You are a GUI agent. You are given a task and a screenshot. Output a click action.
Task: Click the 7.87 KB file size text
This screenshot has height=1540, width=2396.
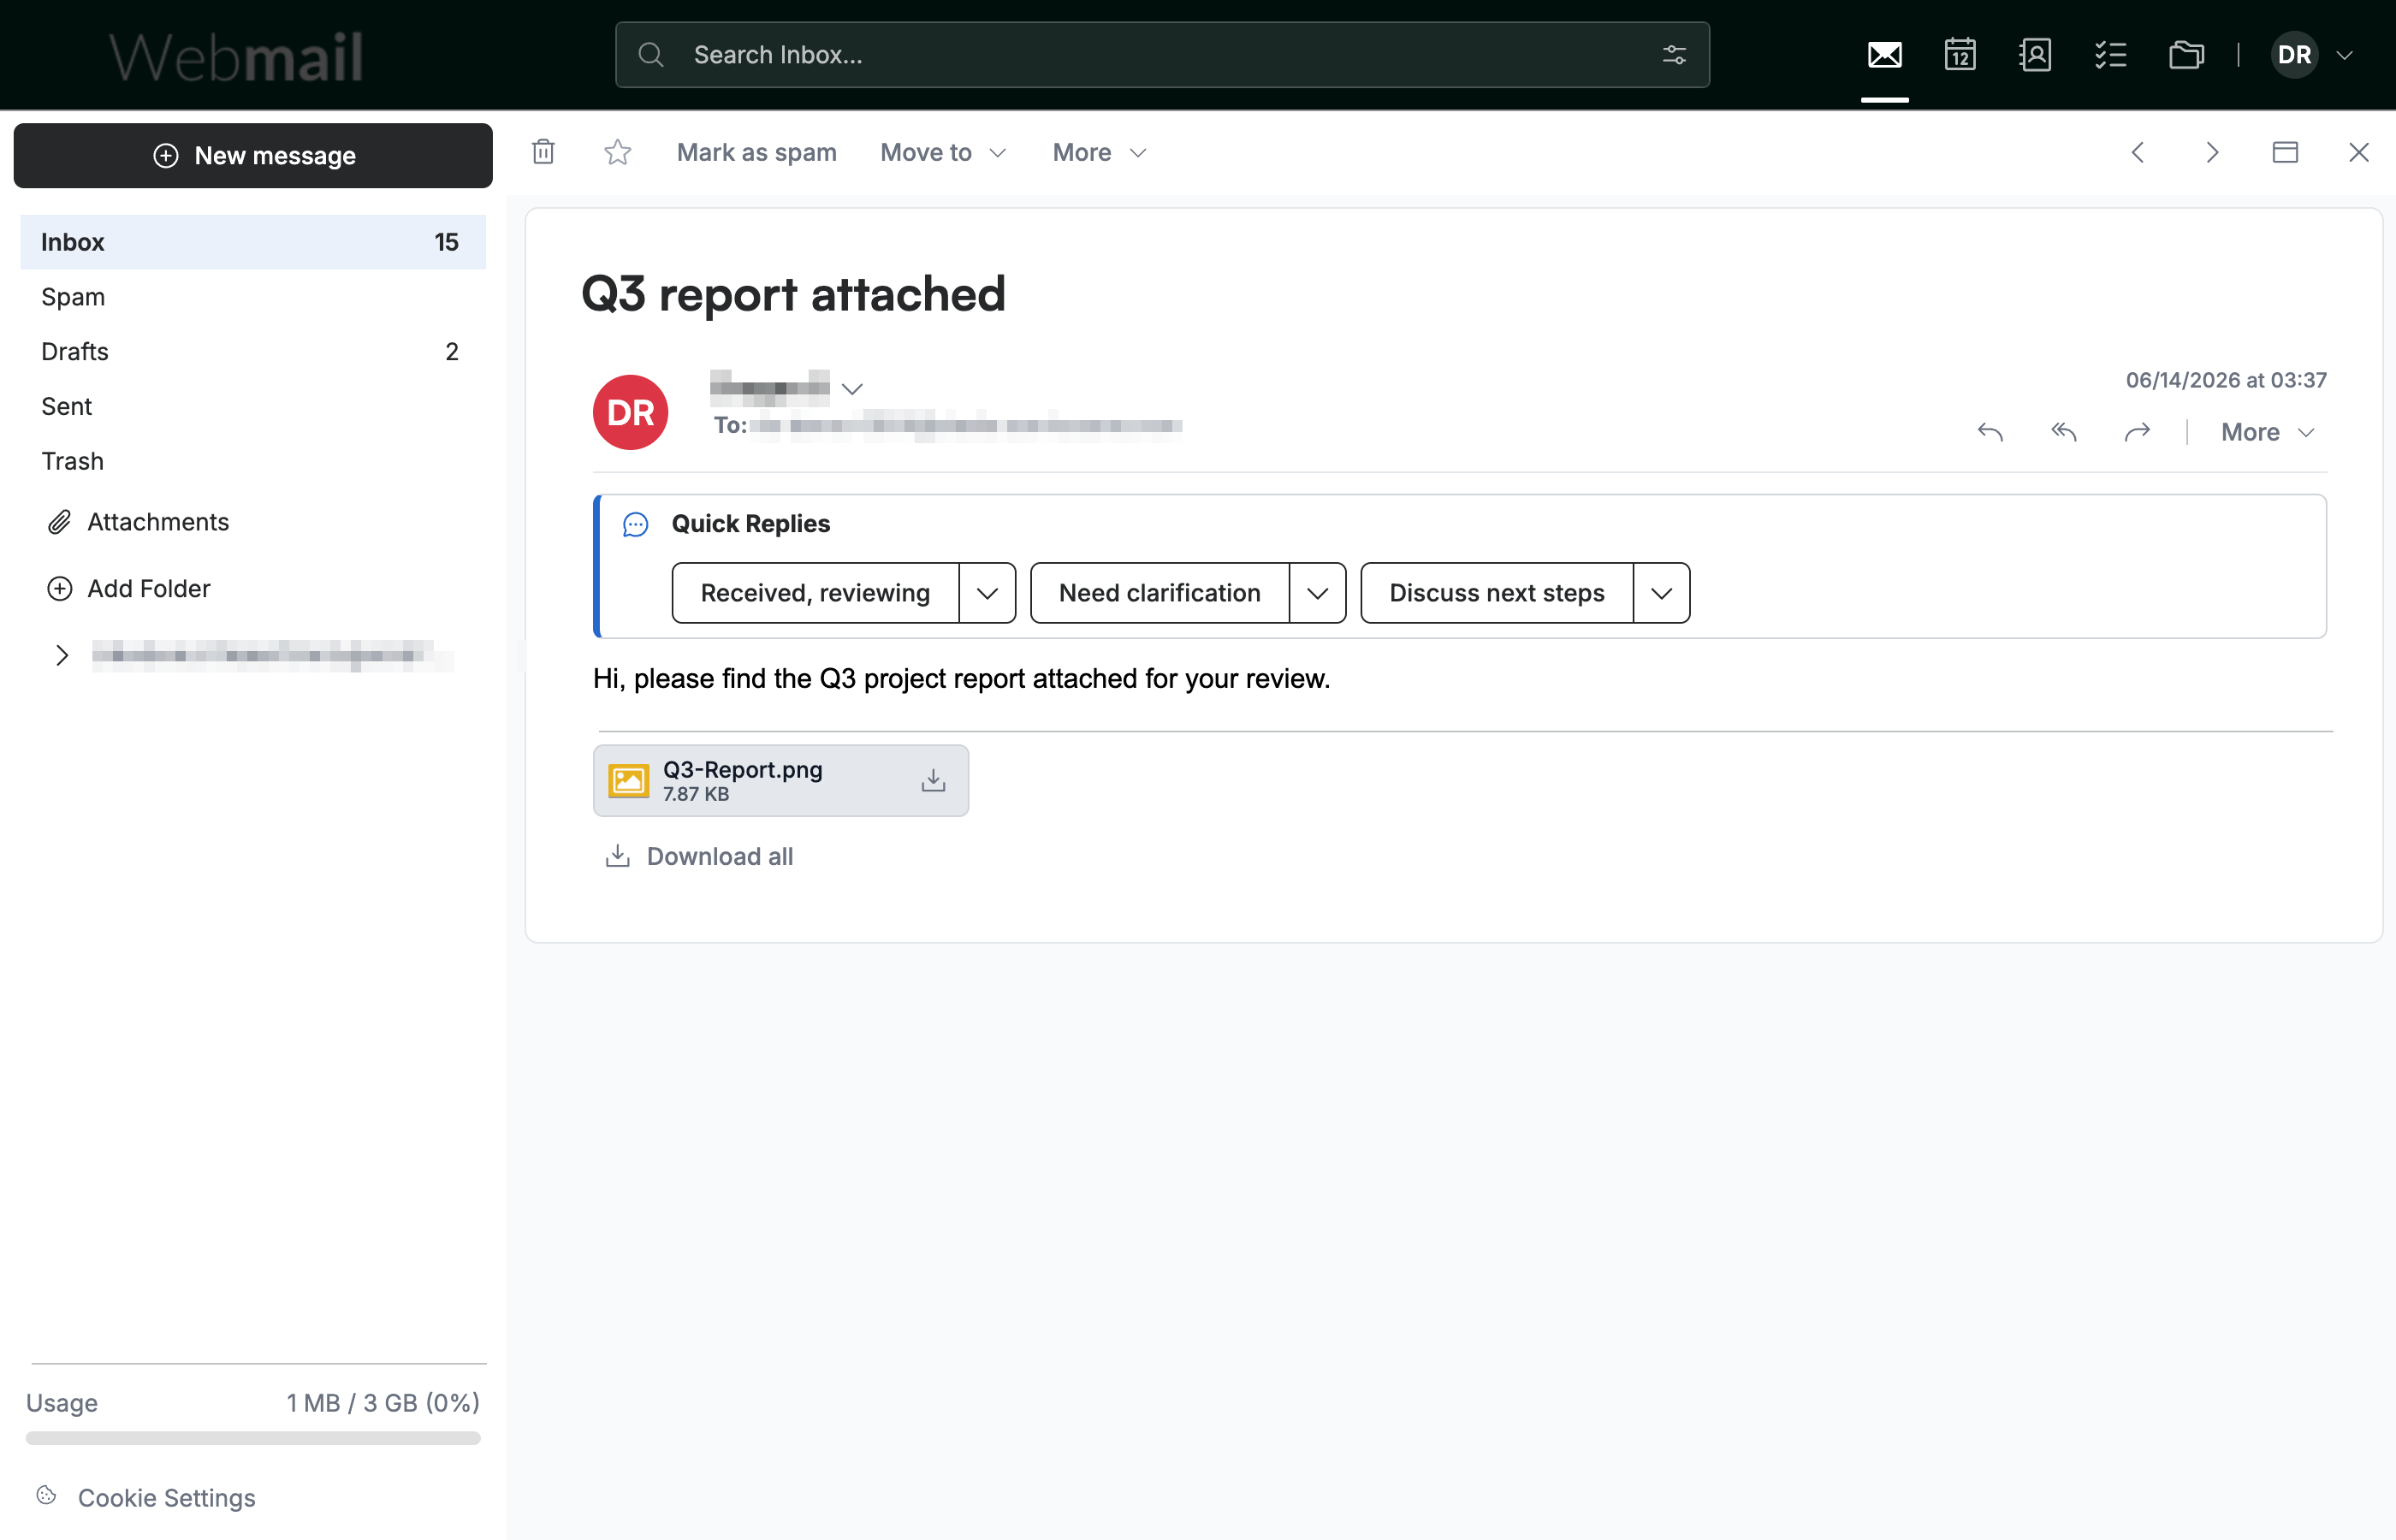click(696, 794)
